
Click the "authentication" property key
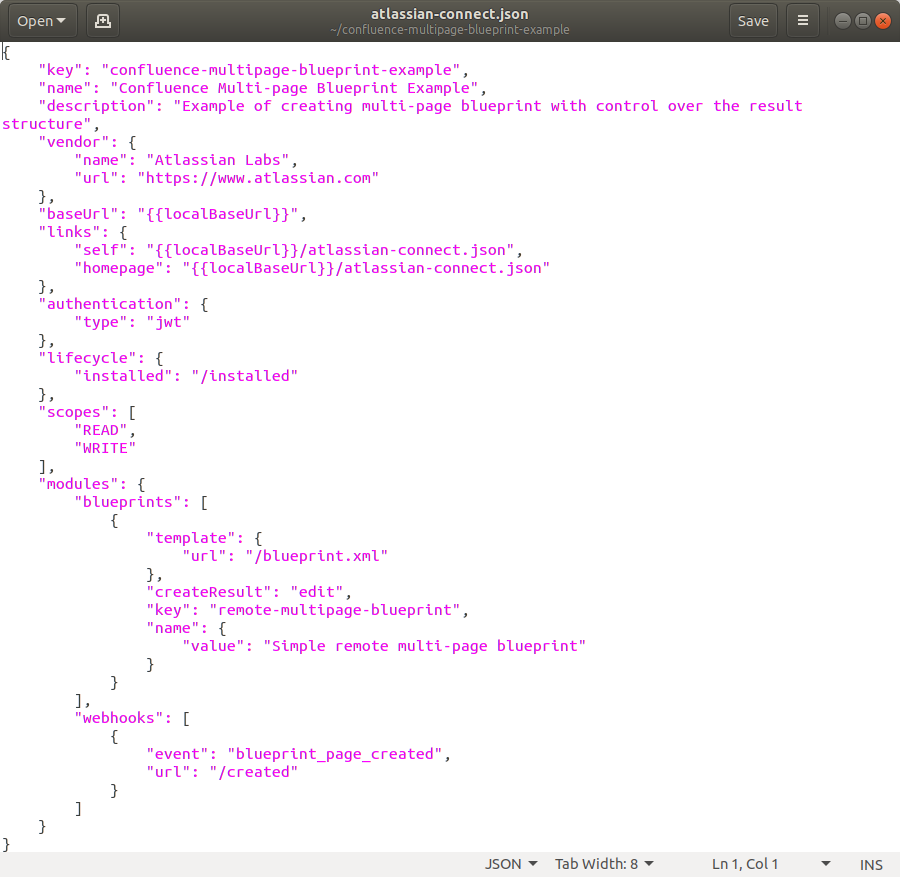click(110, 304)
